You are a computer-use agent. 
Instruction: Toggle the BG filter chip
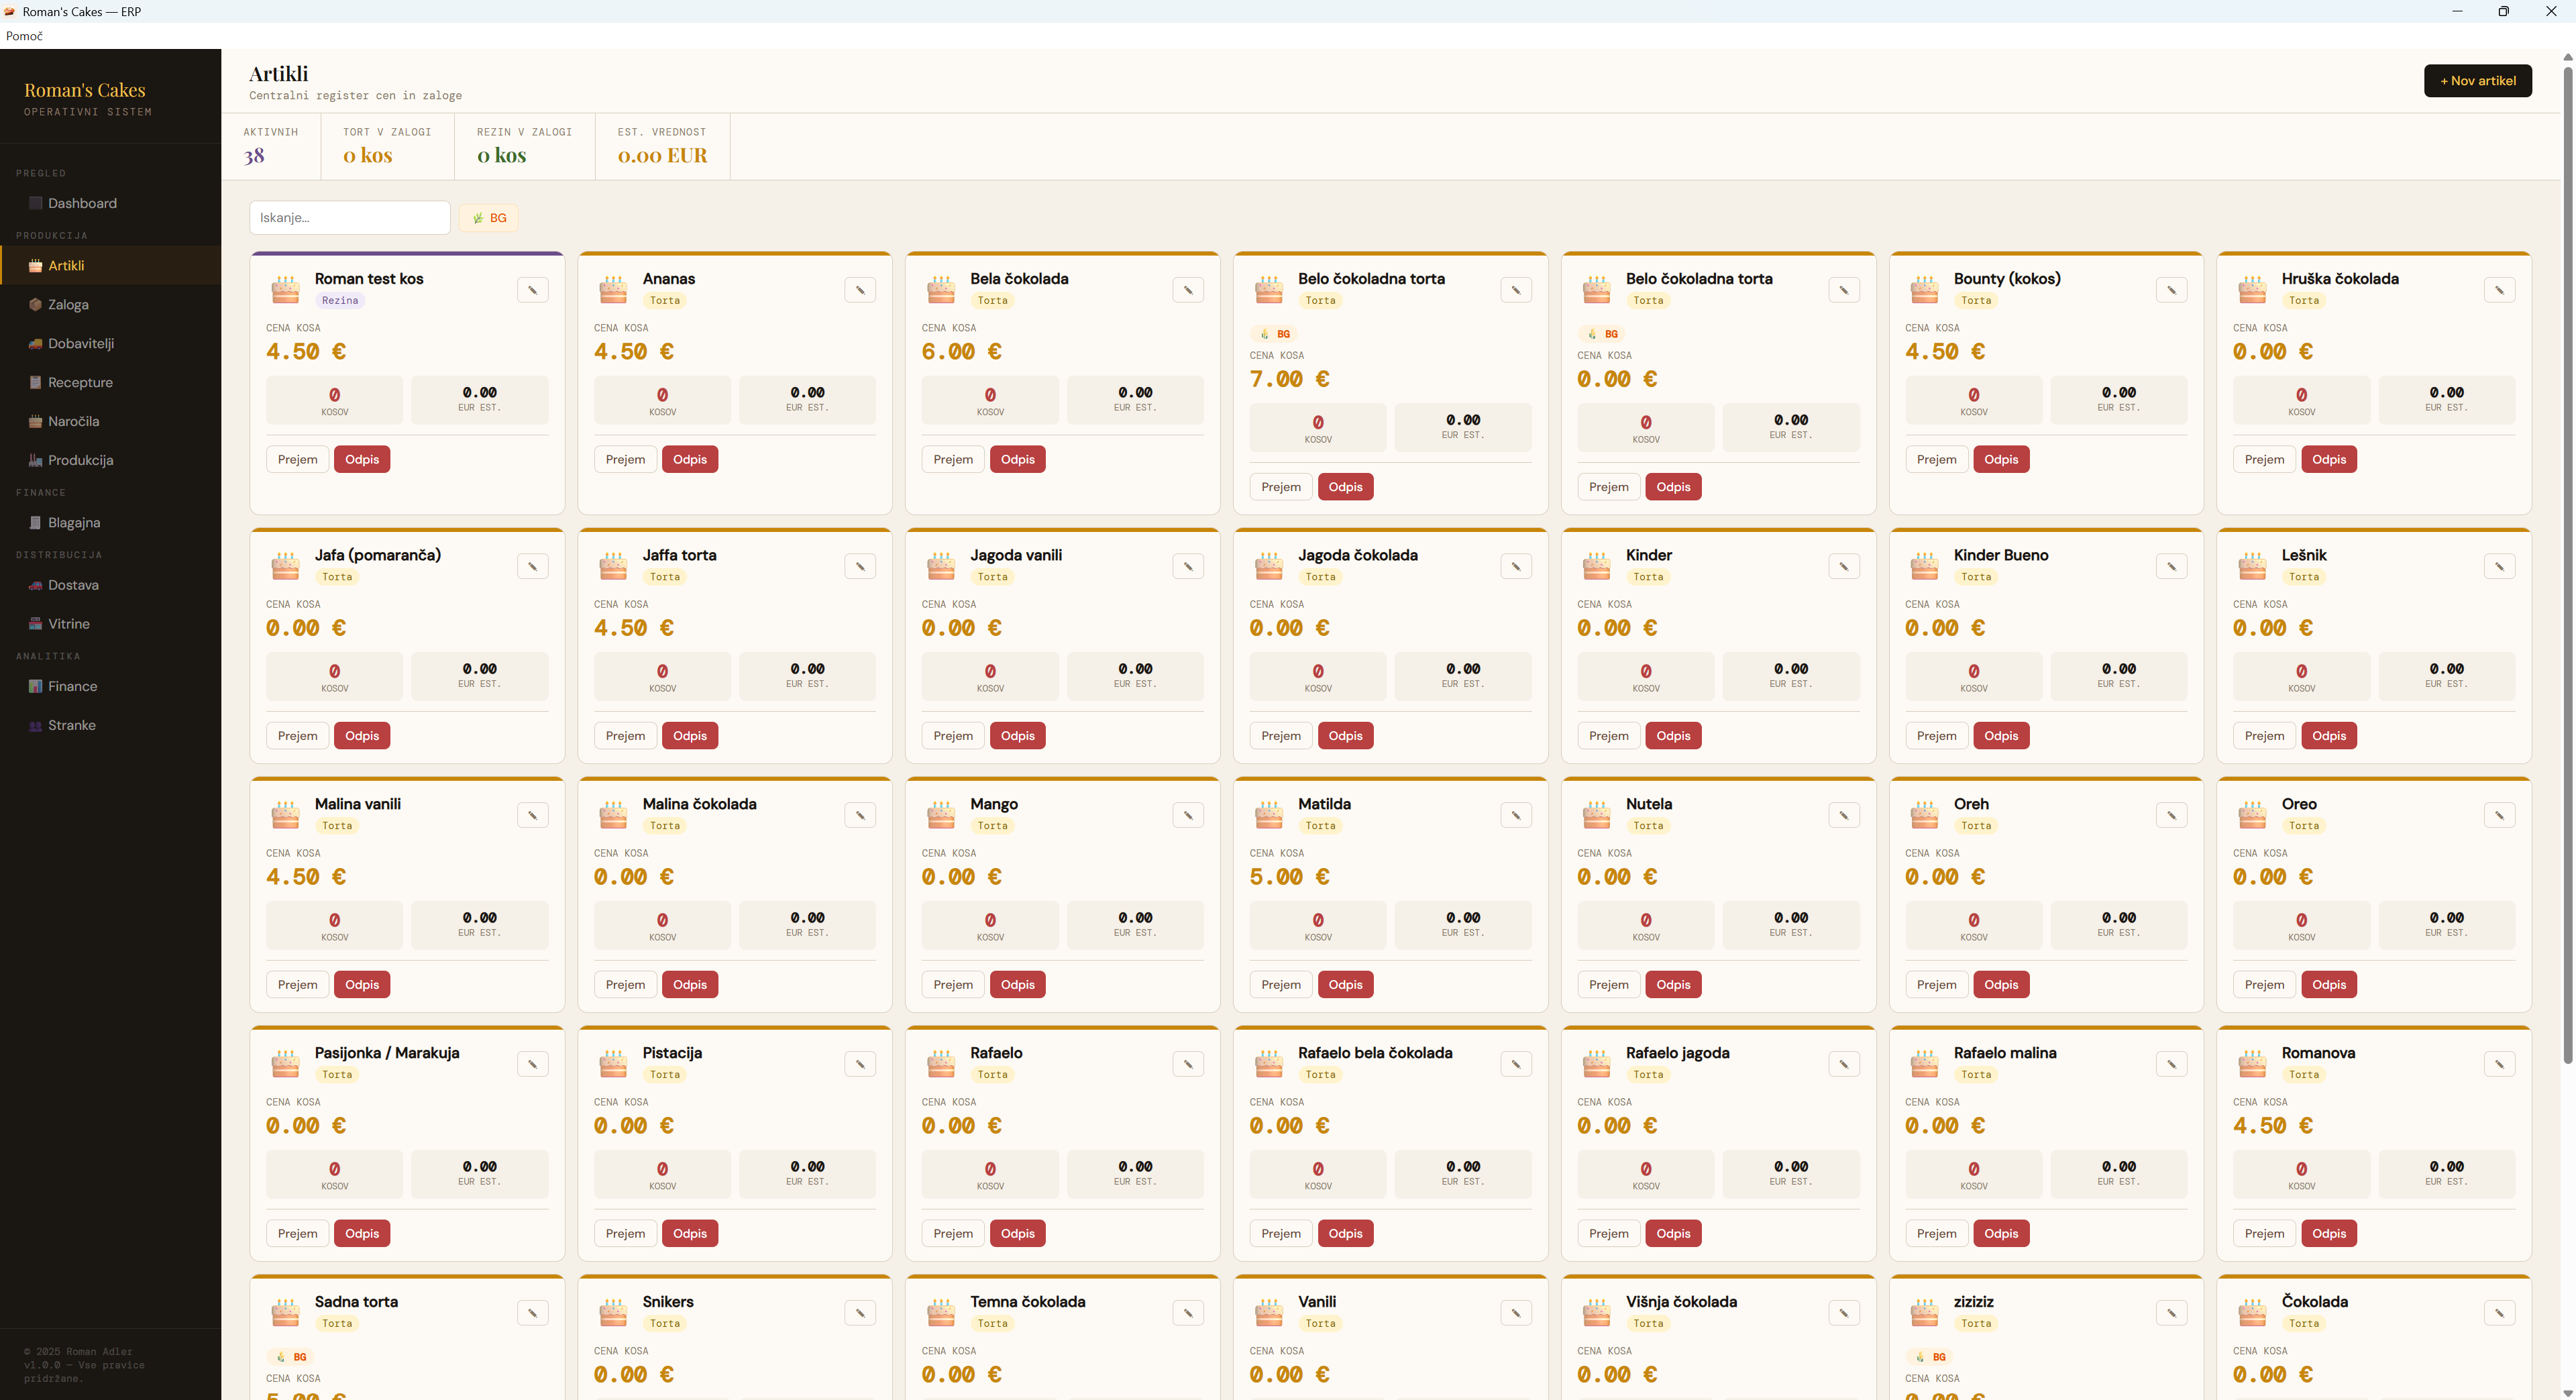(x=489, y=218)
